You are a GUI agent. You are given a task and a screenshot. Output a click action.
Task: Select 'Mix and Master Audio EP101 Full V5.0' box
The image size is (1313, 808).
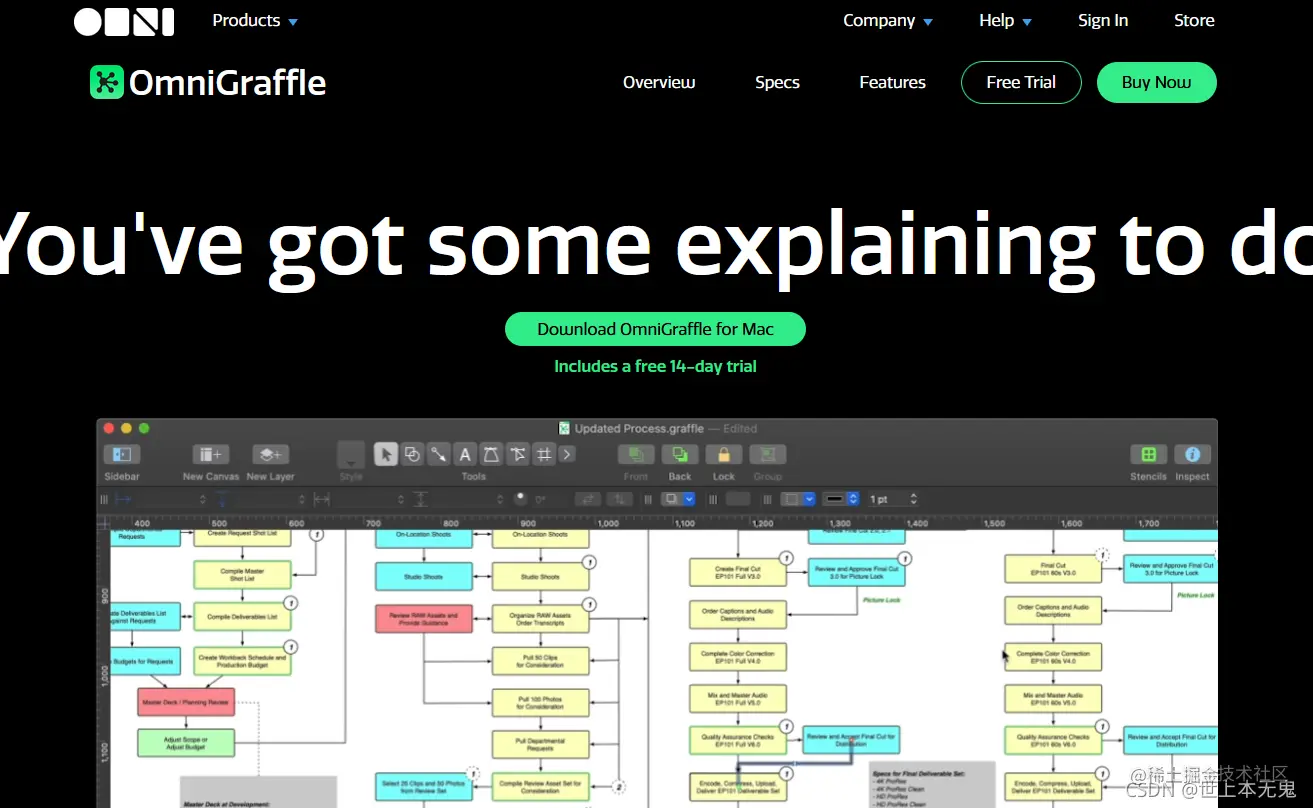click(738, 698)
